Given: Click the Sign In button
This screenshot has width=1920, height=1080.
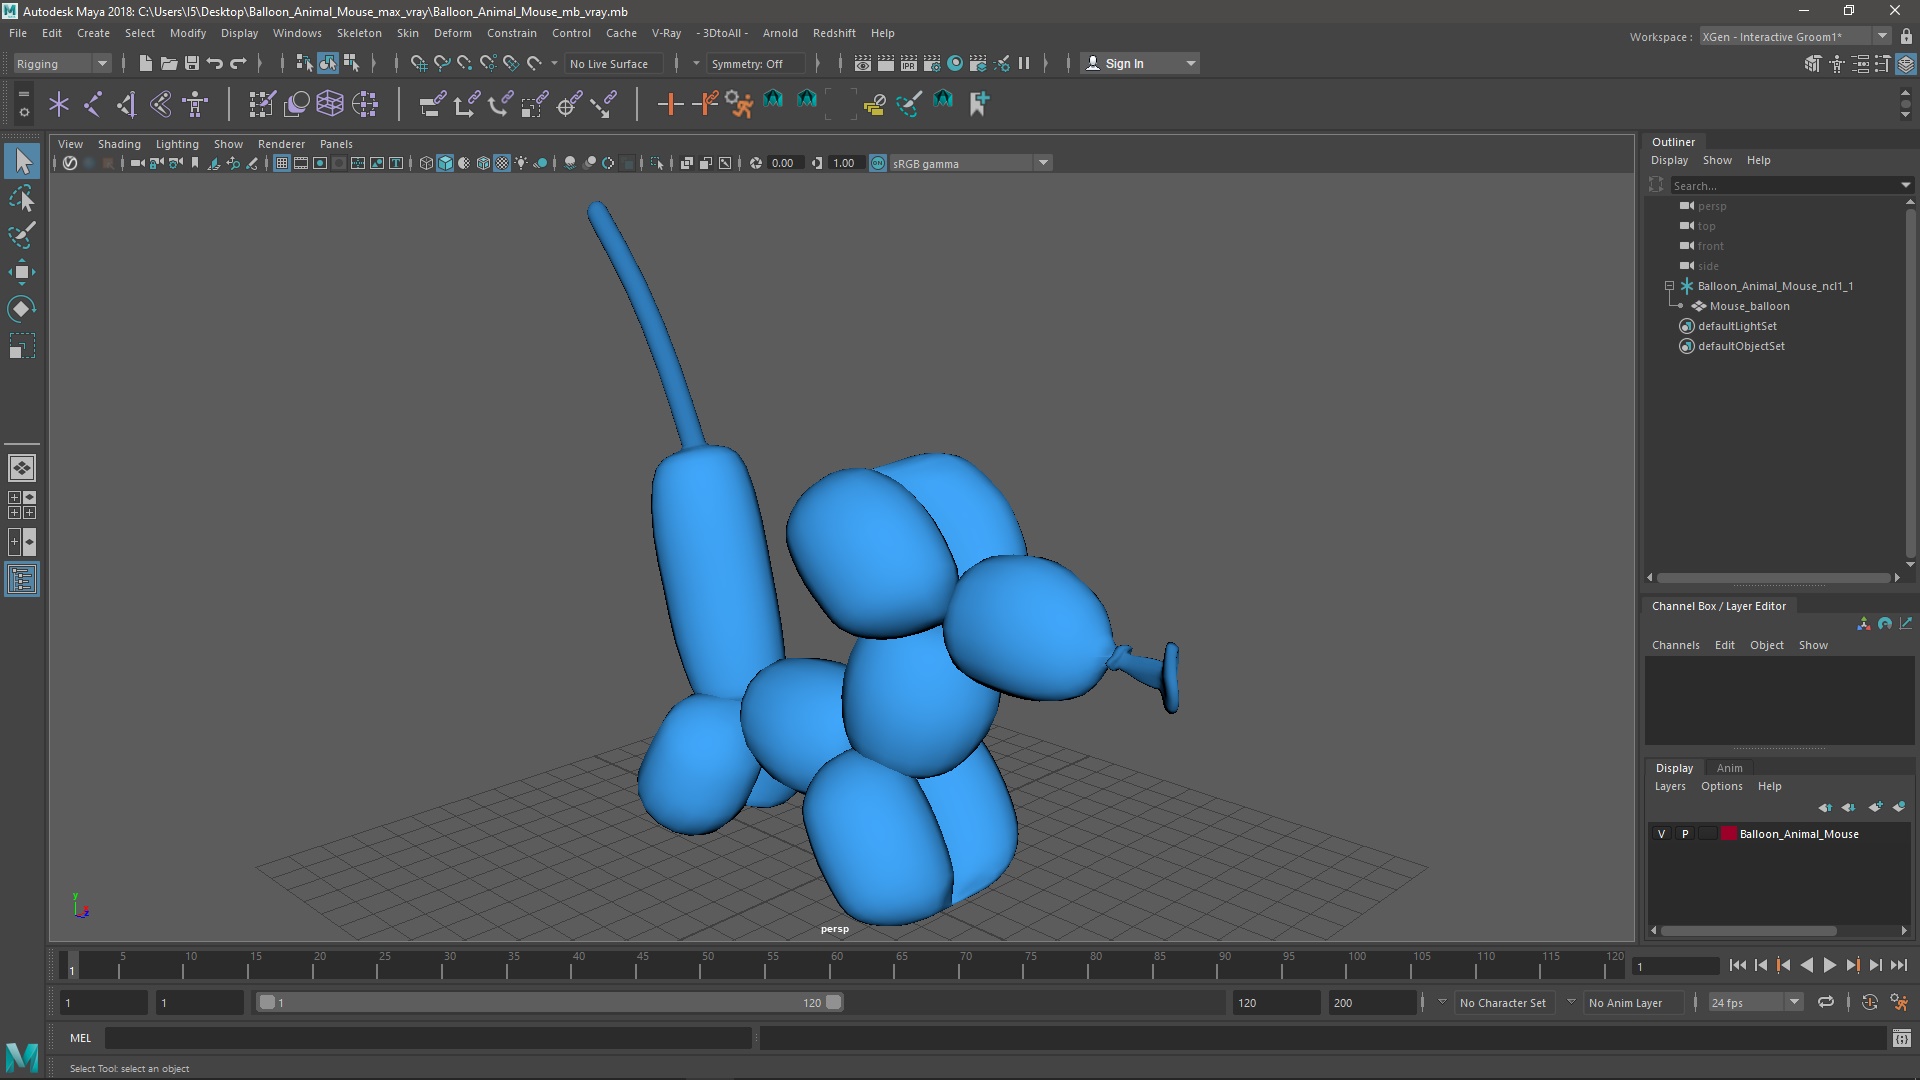Looking at the screenshot, I should [1125, 63].
